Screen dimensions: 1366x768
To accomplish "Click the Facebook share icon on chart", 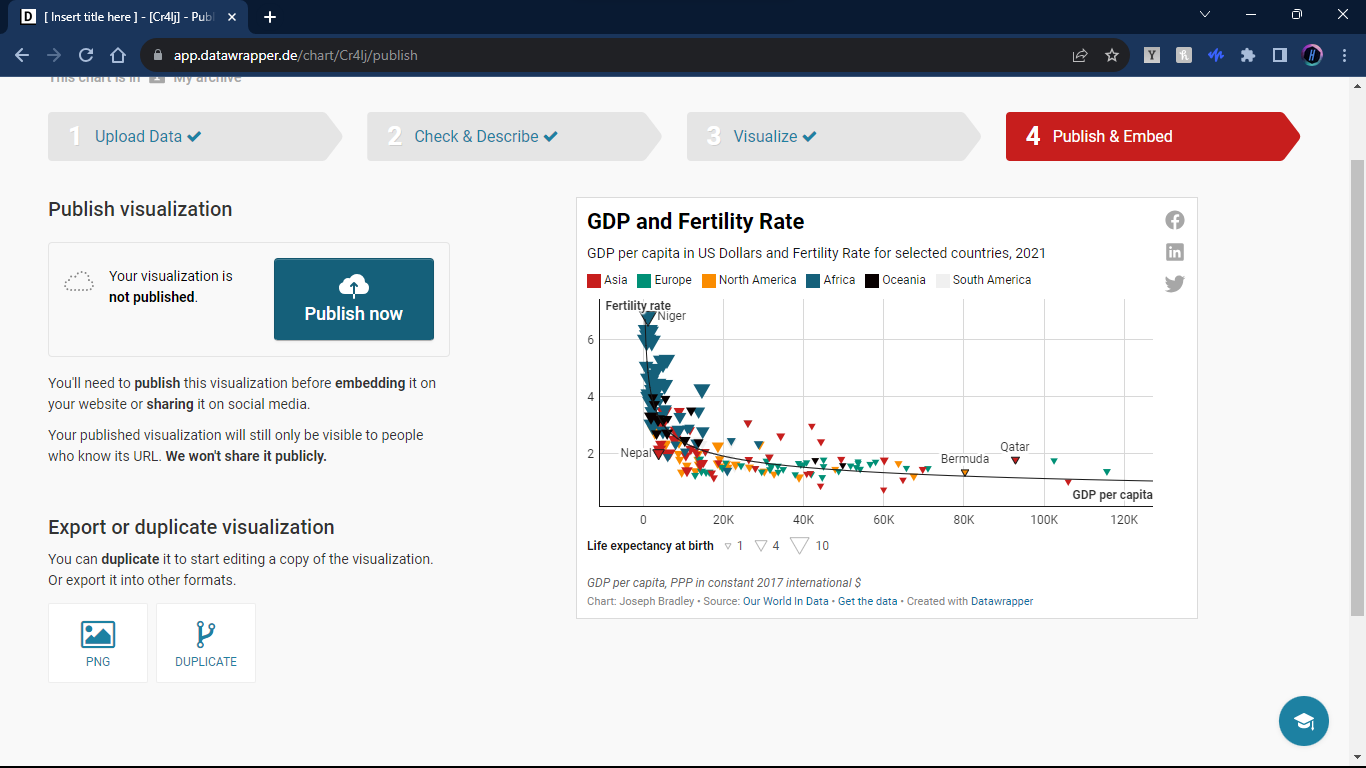I will 1175,220.
